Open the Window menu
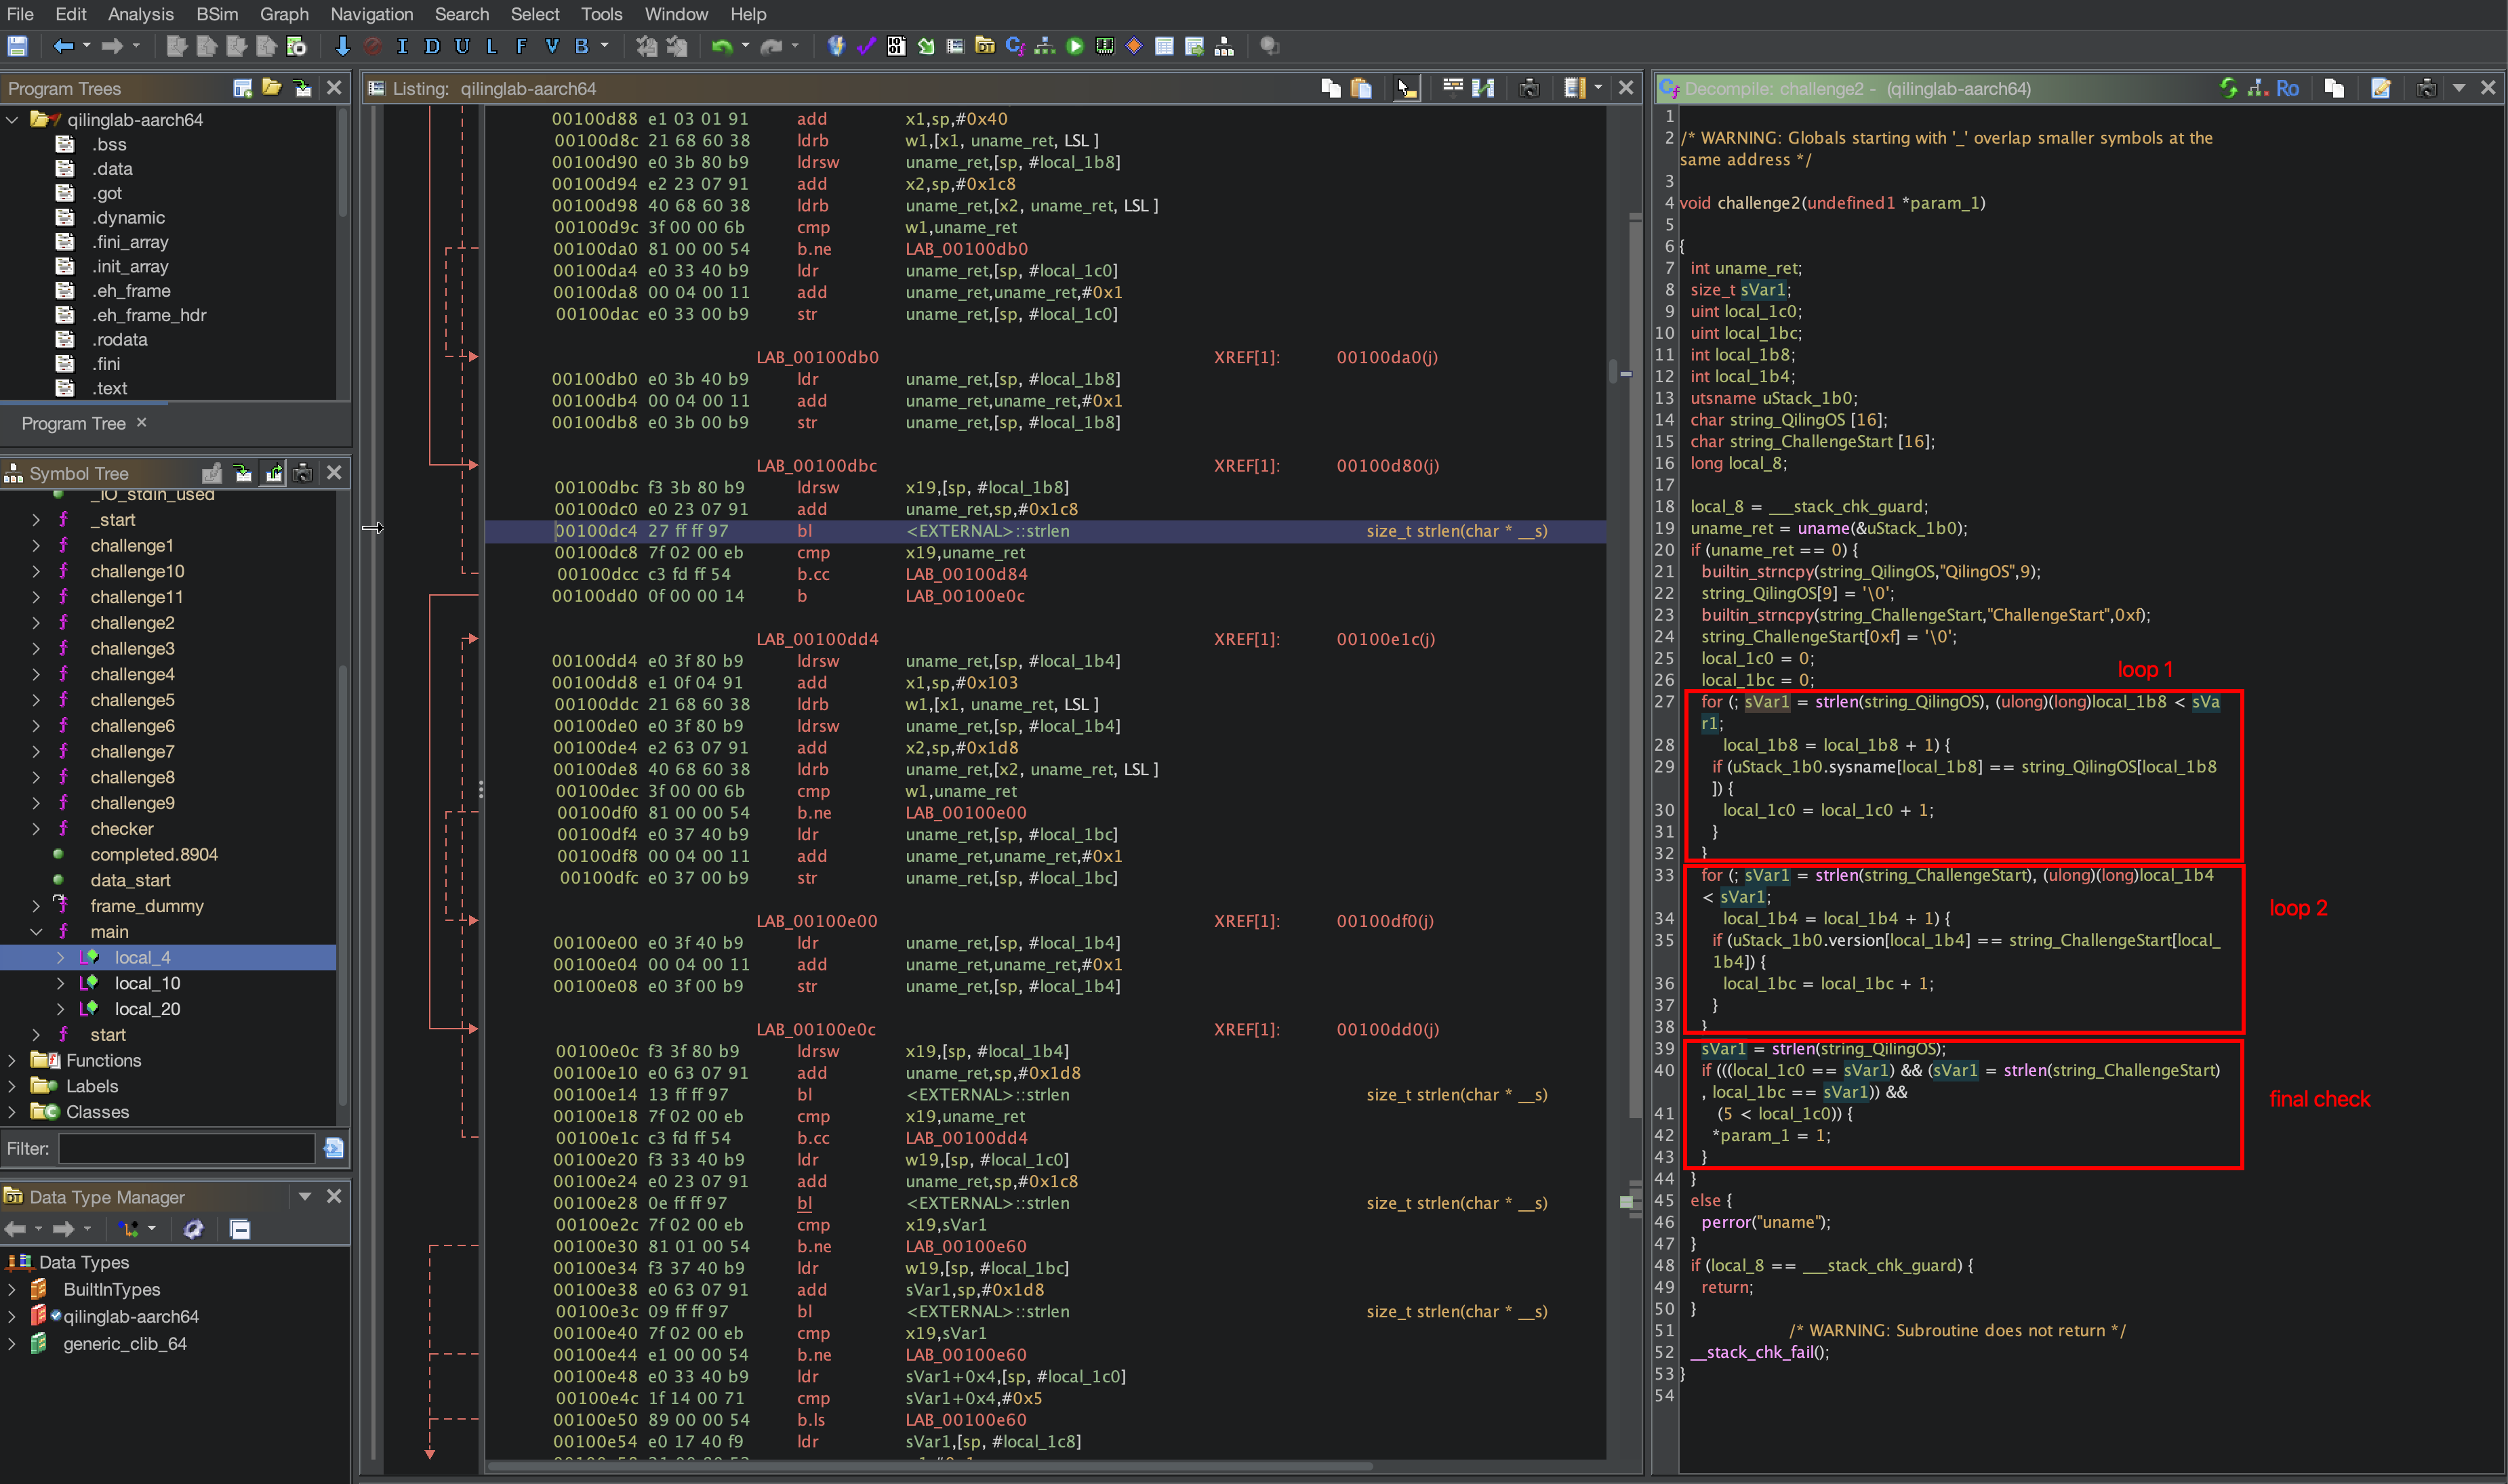Viewport: 2508px width, 1484px height. pos(676,14)
